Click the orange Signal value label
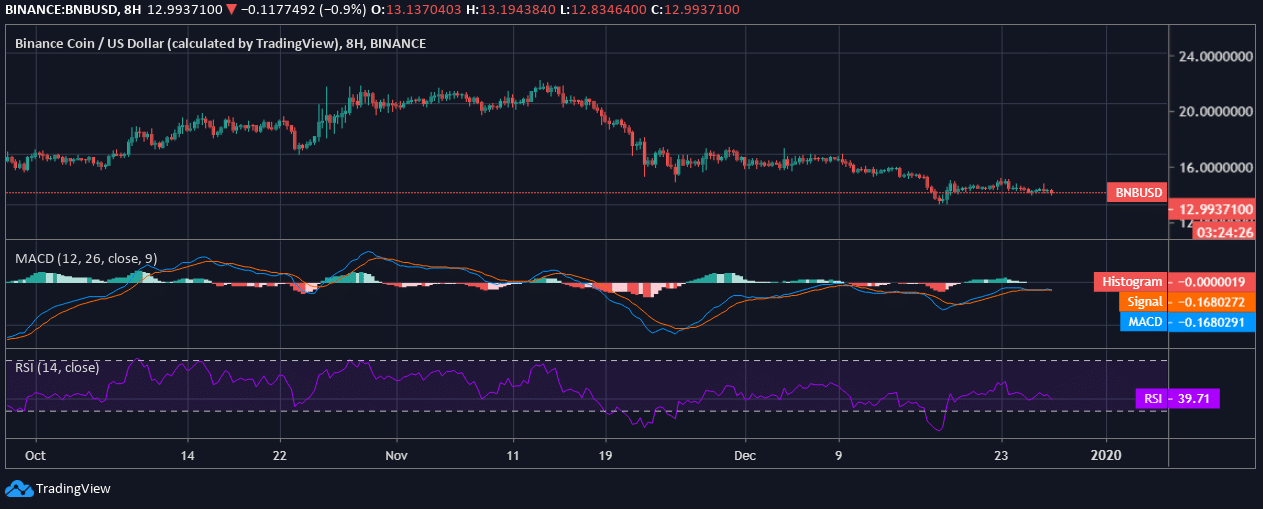Screen dimensions: 1263x509 point(1186,301)
